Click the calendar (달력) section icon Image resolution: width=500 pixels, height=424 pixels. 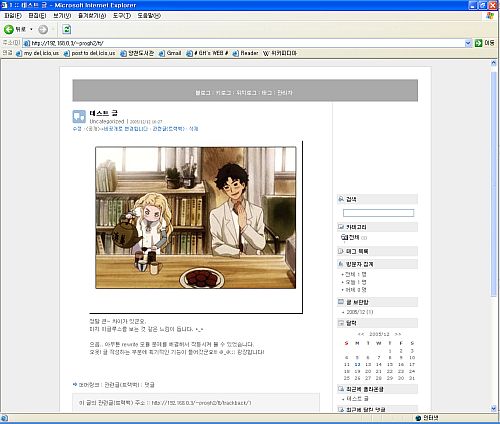tap(341, 323)
